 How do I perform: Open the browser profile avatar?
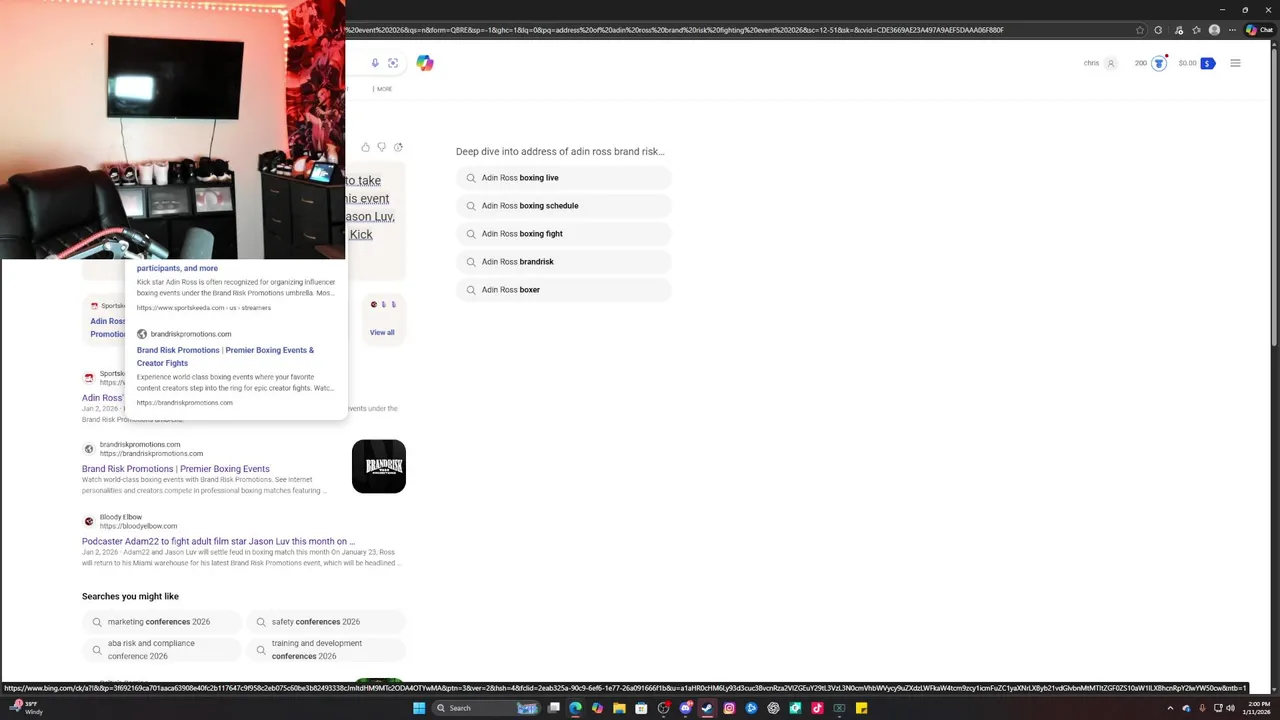[x=1214, y=30]
